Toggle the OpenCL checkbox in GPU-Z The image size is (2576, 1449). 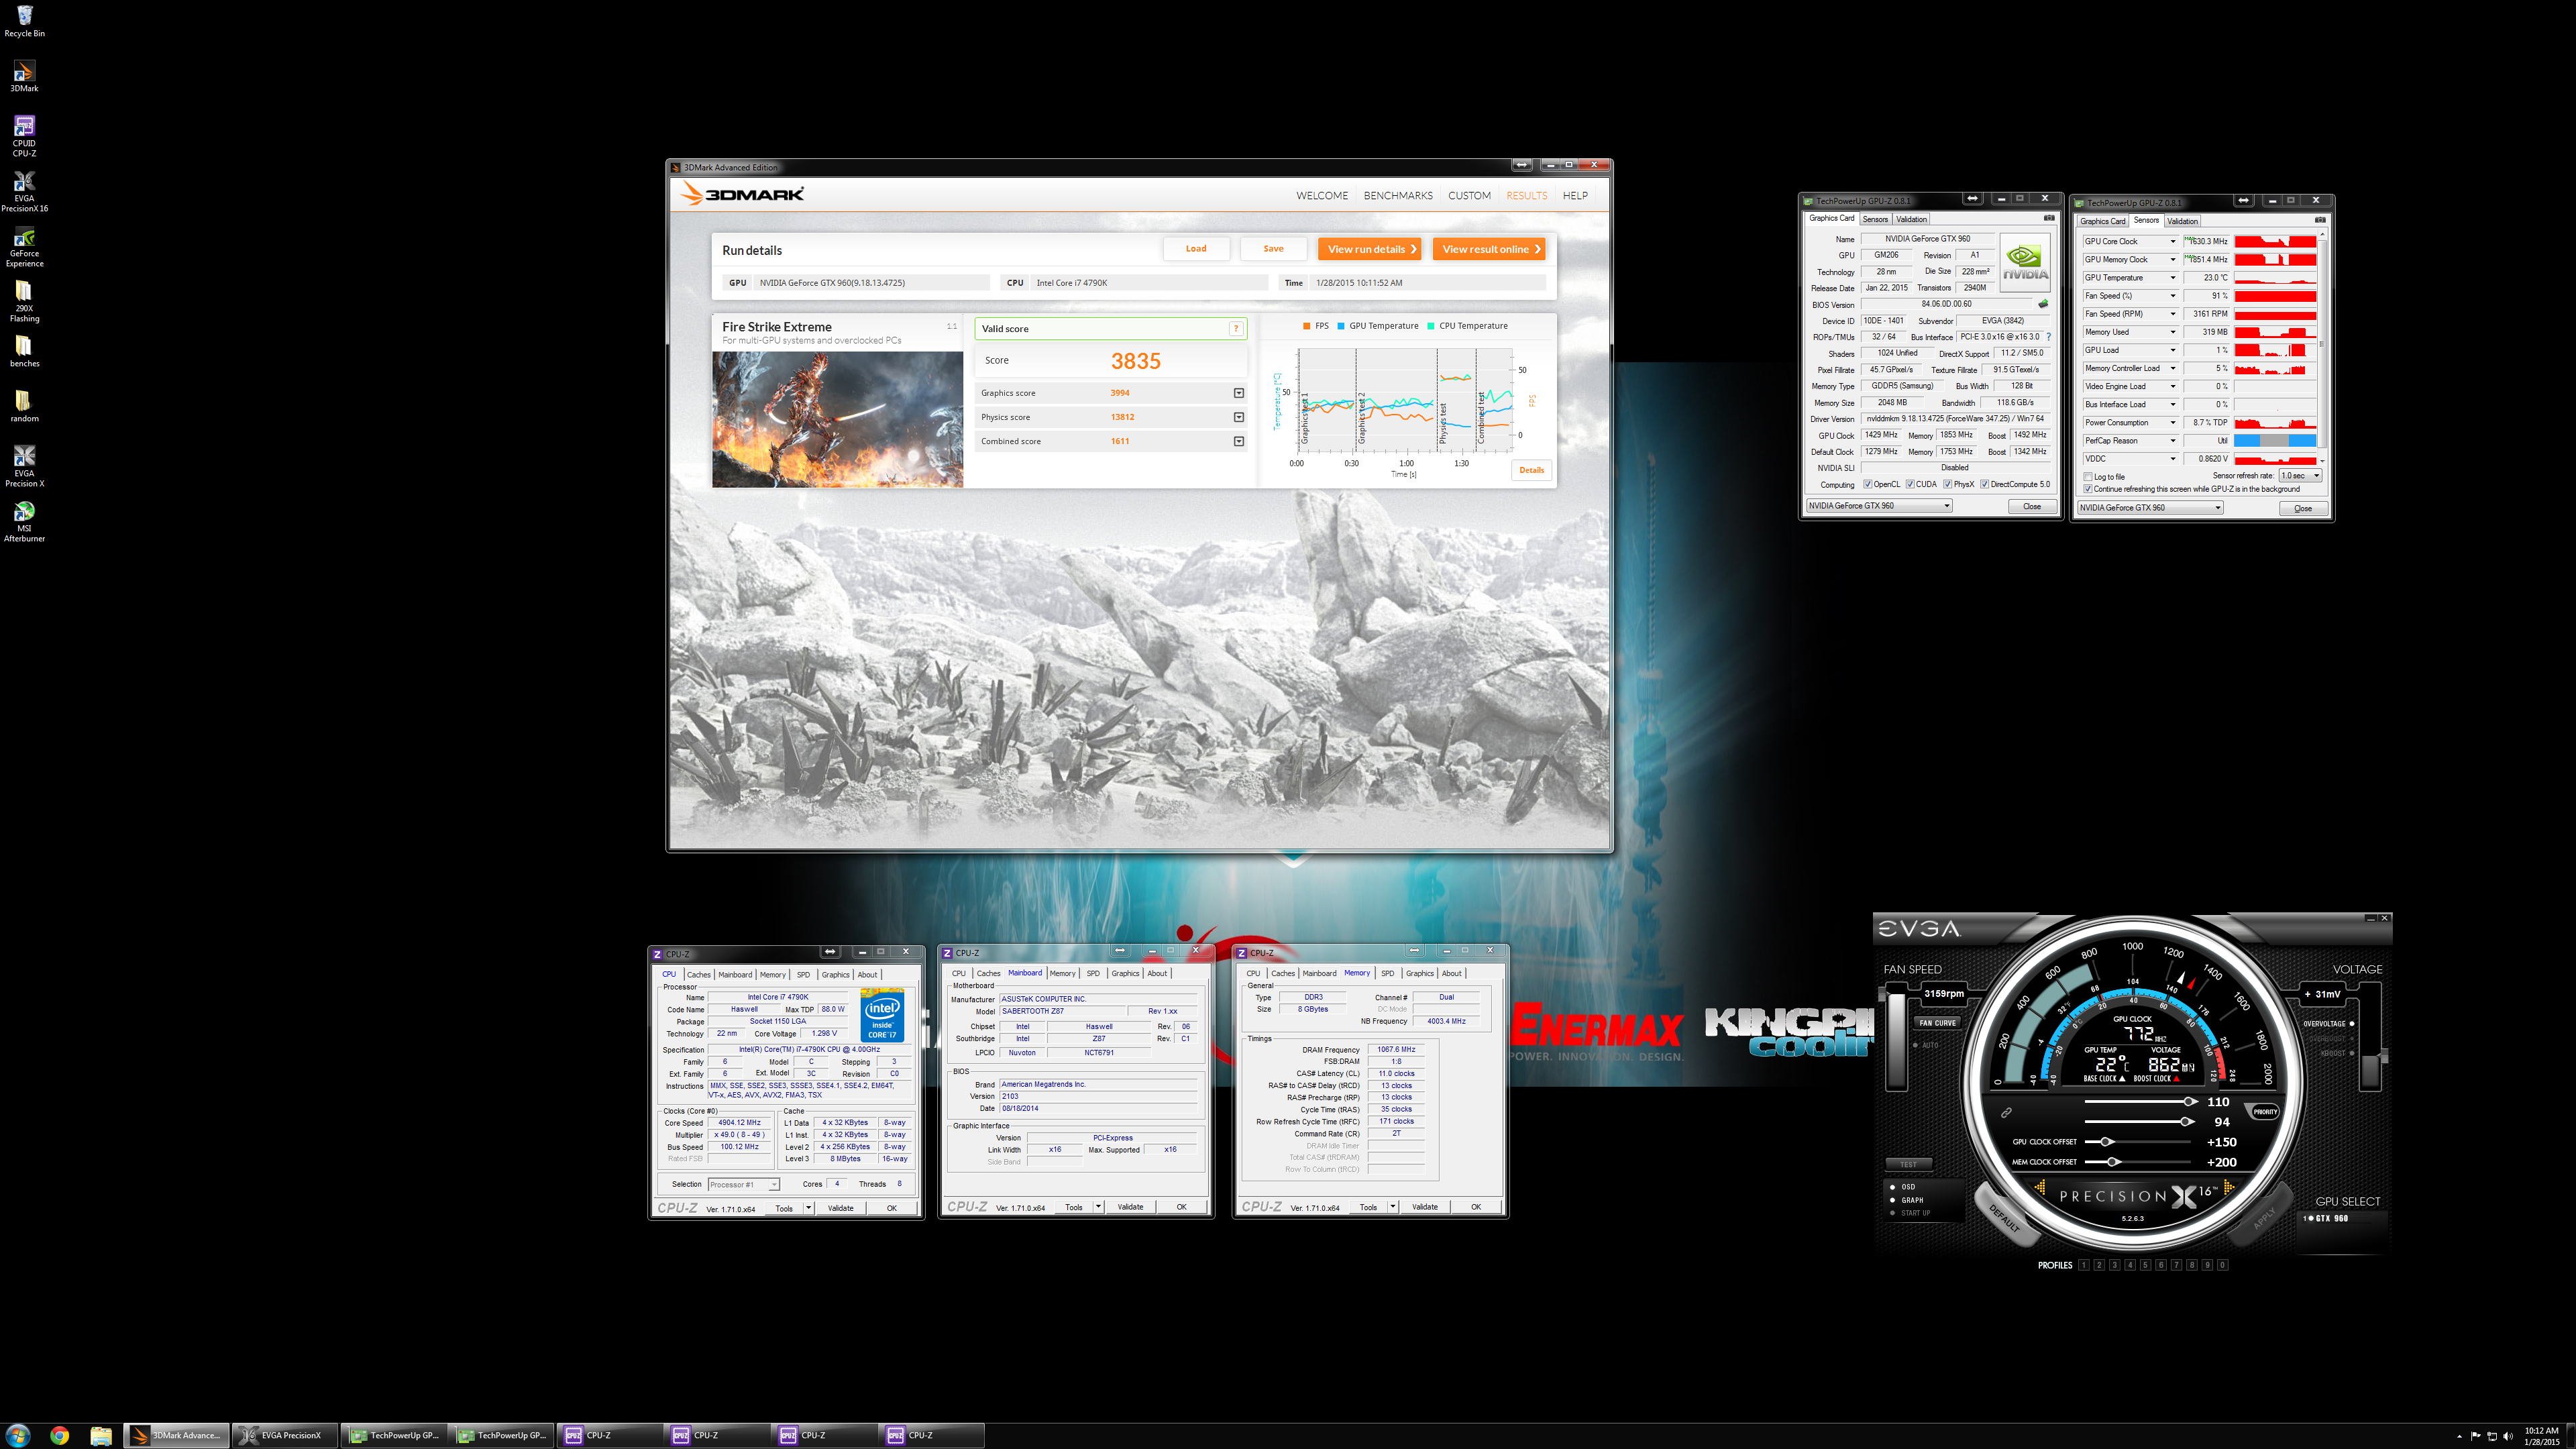tap(1868, 485)
